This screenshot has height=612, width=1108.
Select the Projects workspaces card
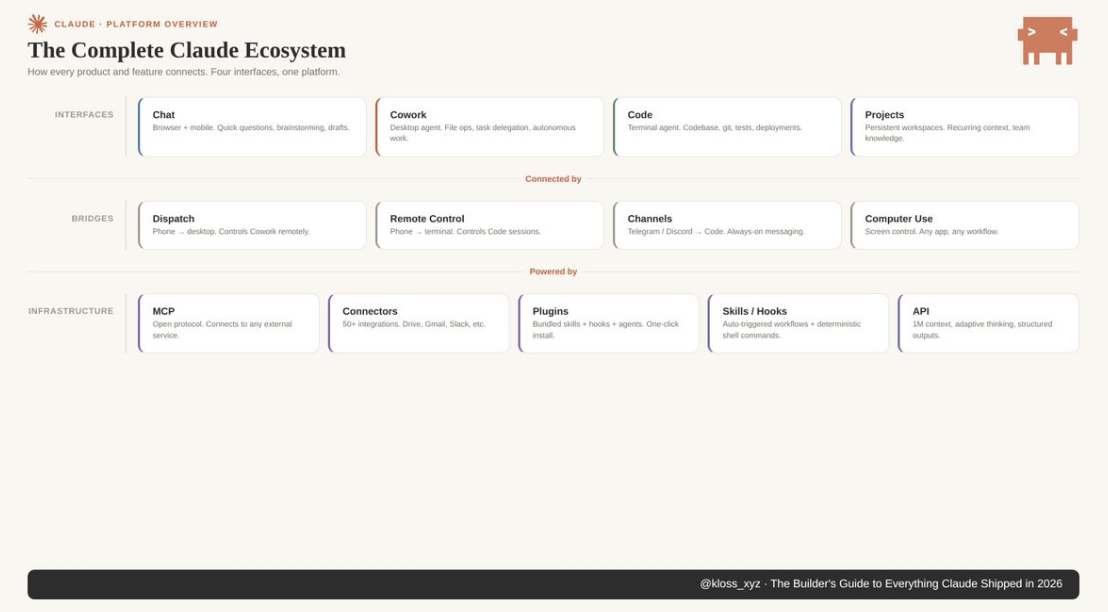(964, 127)
